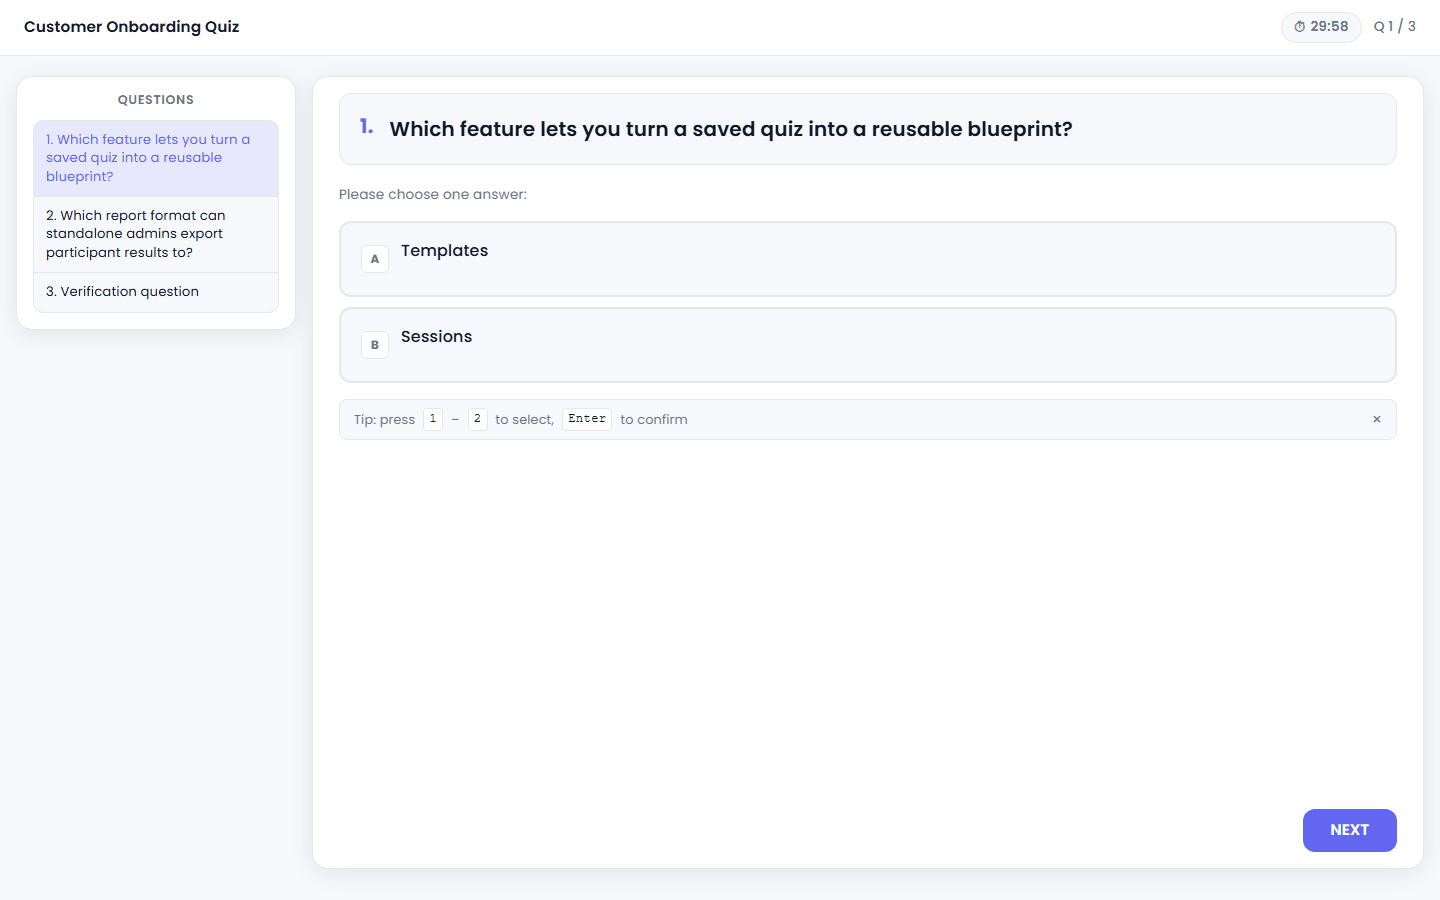Go to question 2 about report format

tap(156, 234)
